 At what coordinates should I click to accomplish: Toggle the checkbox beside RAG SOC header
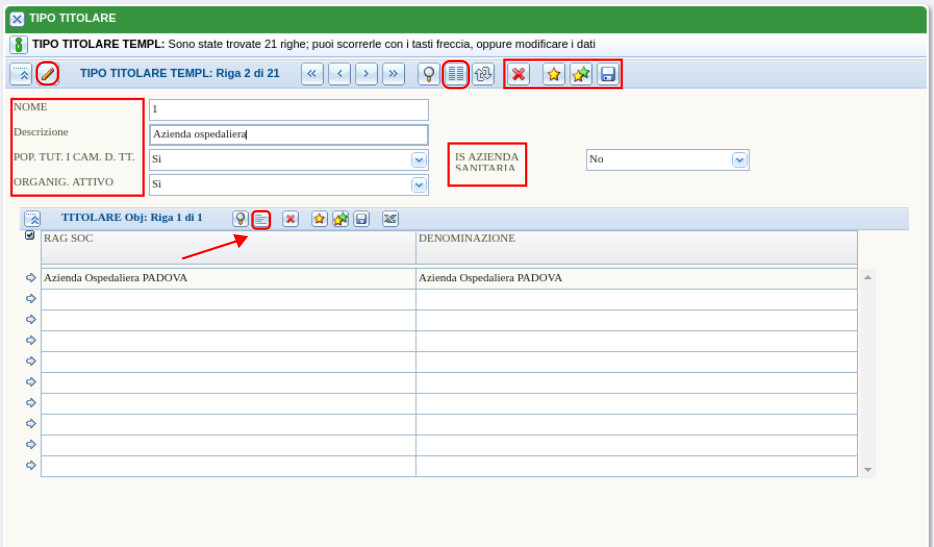click(x=30, y=236)
